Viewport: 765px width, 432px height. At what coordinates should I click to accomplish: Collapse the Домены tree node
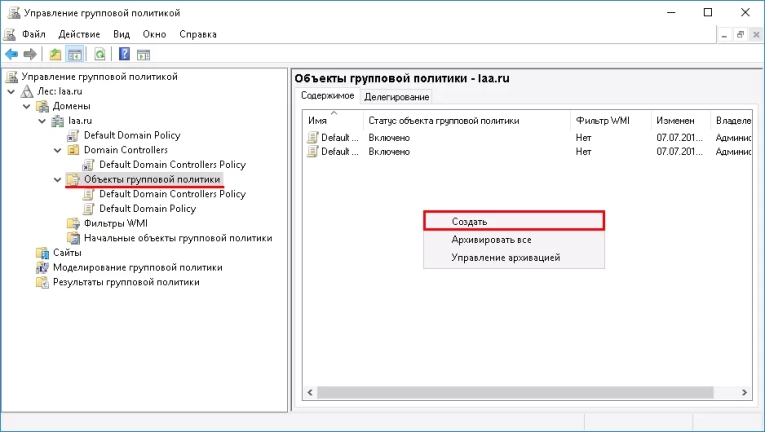[x=26, y=106]
